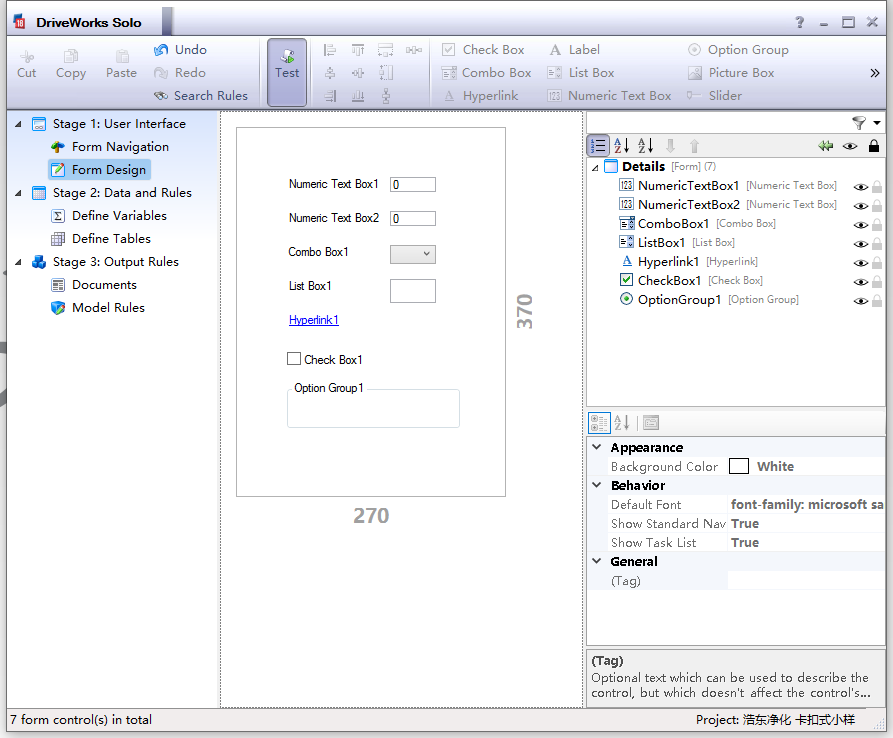Image resolution: width=893 pixels, height=738 pixels.
Task: Click Hyperlink1 on the form
Action: coord(314,320)
